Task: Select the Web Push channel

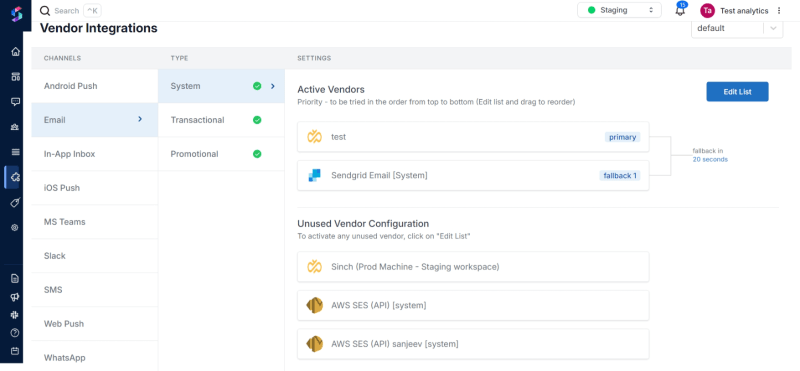Action: [95, 324]
